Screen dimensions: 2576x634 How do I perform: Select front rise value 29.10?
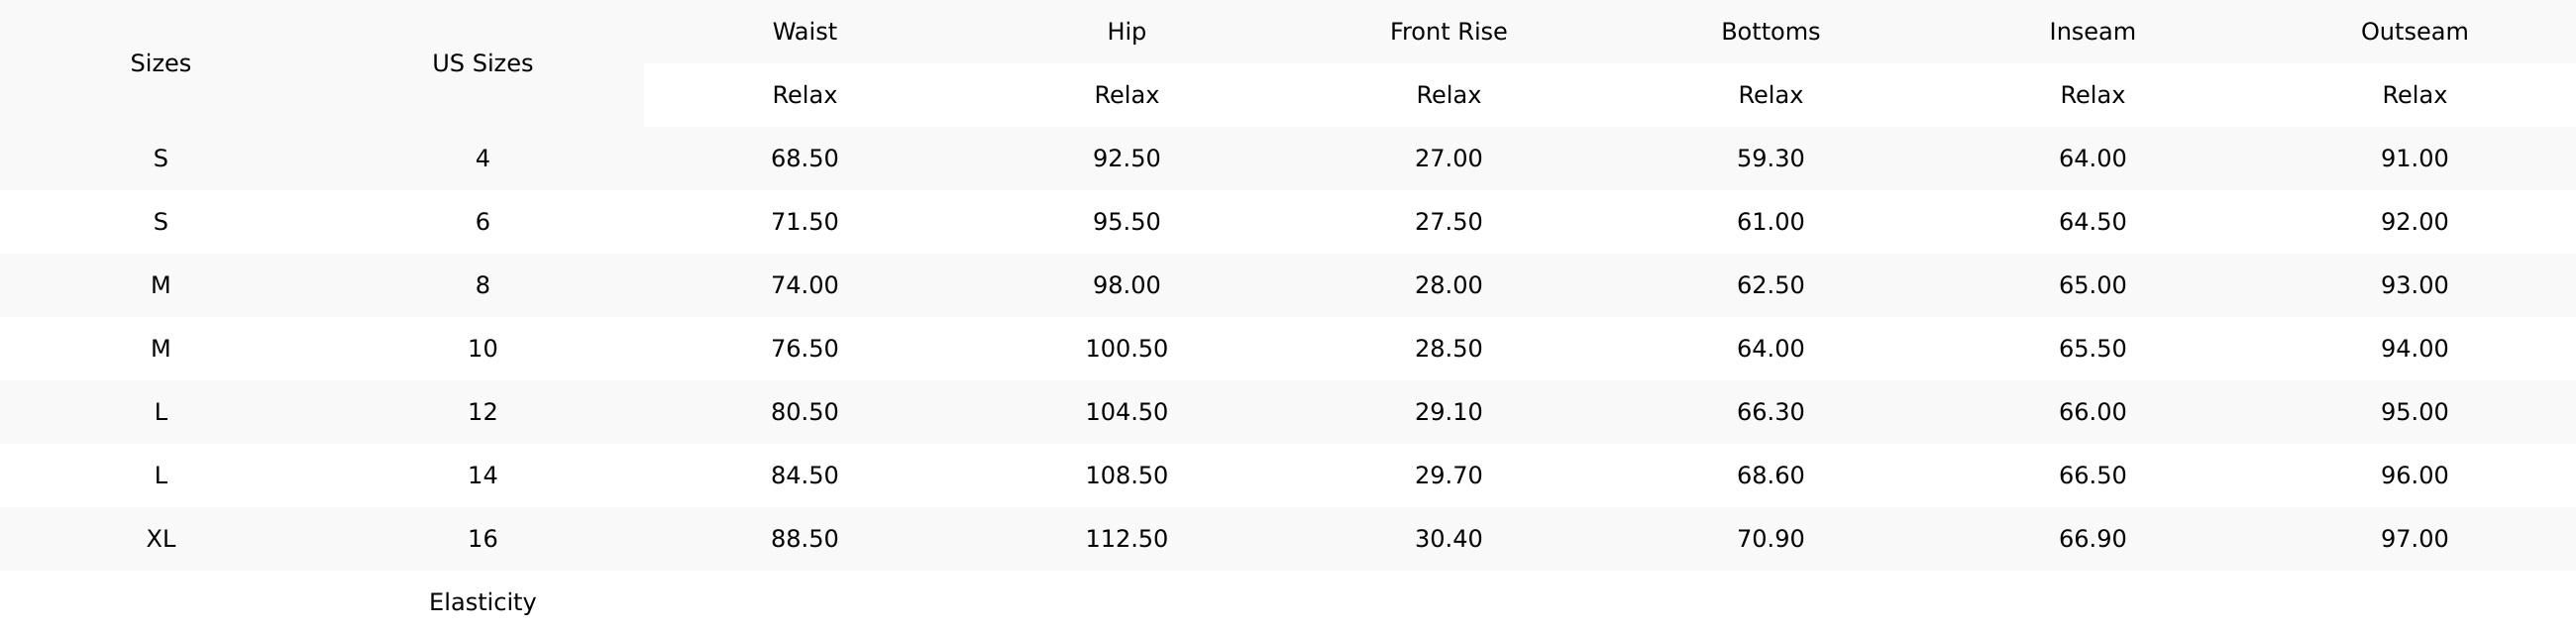pos(1448,412)
